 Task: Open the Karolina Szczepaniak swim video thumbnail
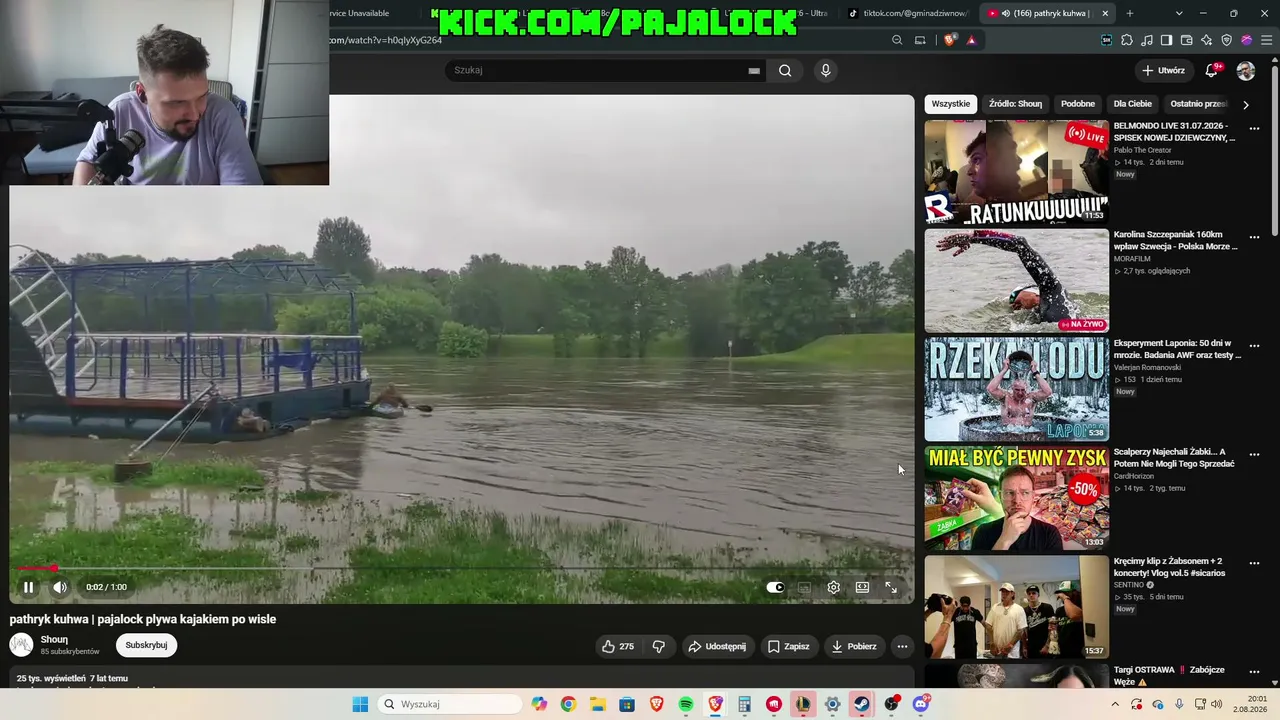pyautogui.click(x=1017, y=281)
